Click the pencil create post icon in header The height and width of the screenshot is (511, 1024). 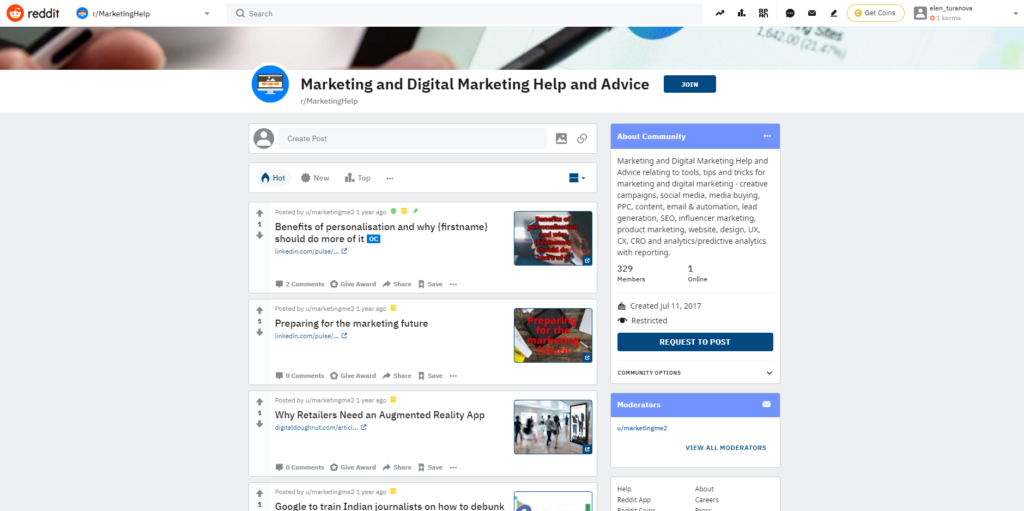coord(833,13)
